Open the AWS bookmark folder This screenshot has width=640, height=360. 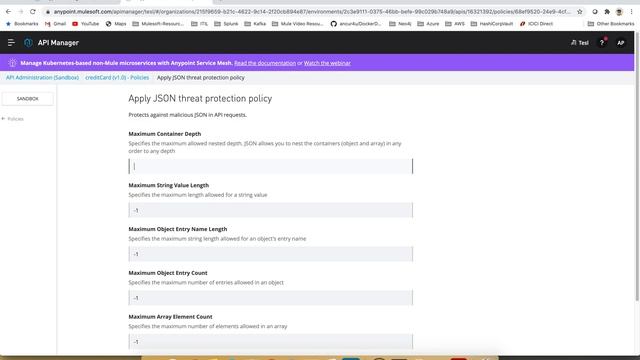pos(455,24)
